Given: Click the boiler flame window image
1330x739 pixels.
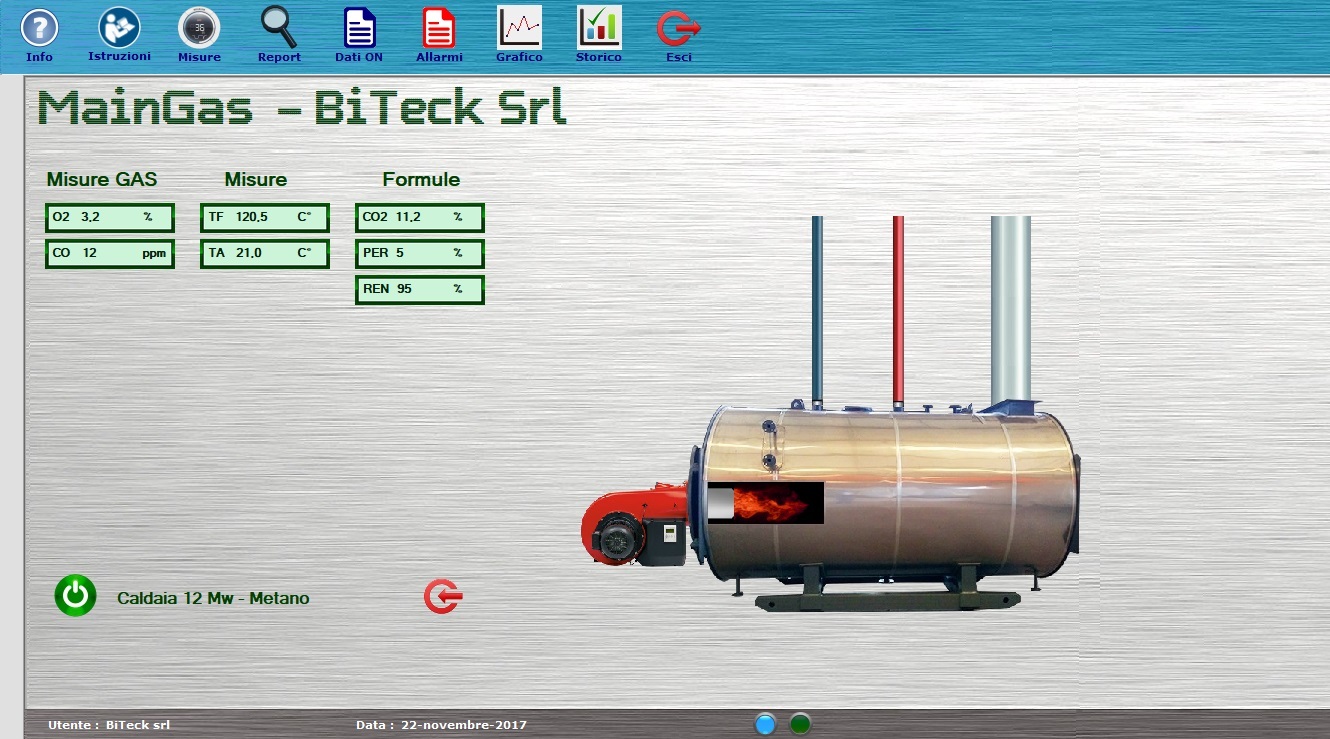Looking at the screenshot, I should coord(765,503).
